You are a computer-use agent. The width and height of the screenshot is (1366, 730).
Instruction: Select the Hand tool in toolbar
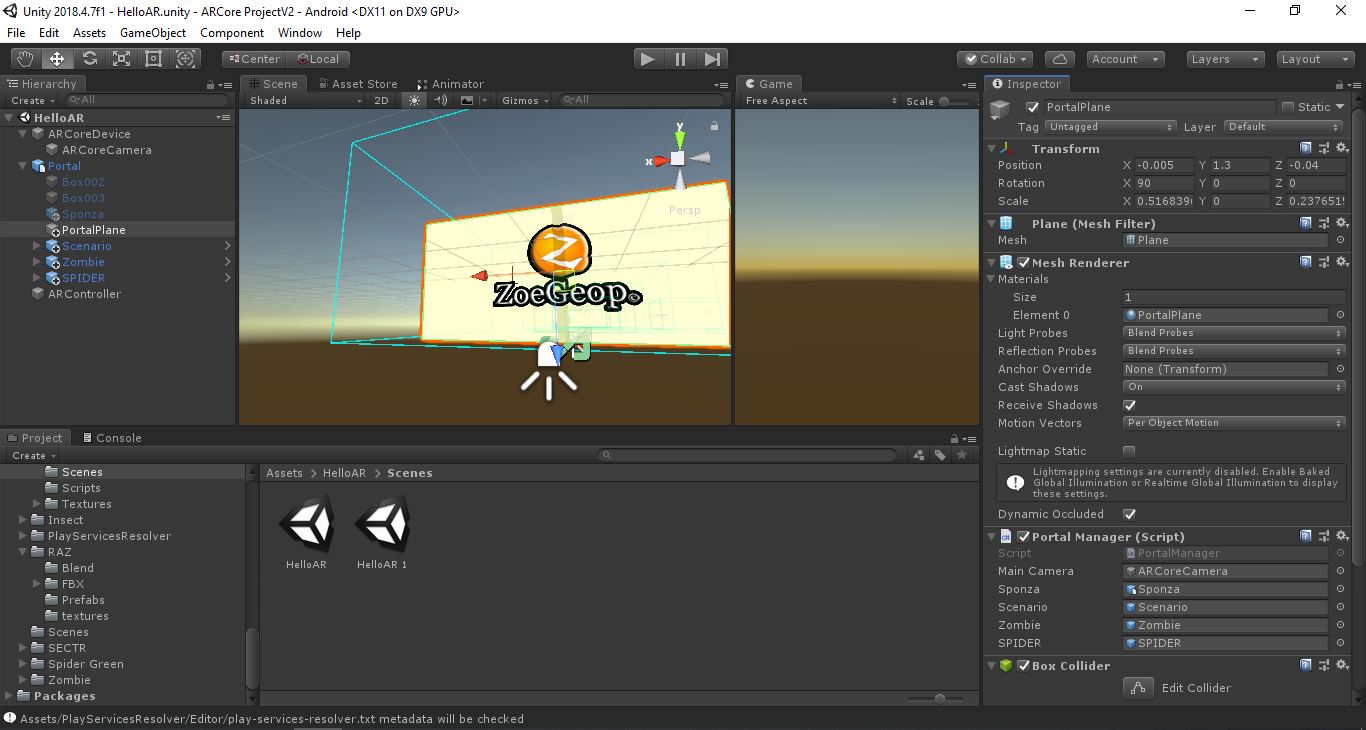click(25, 59)
